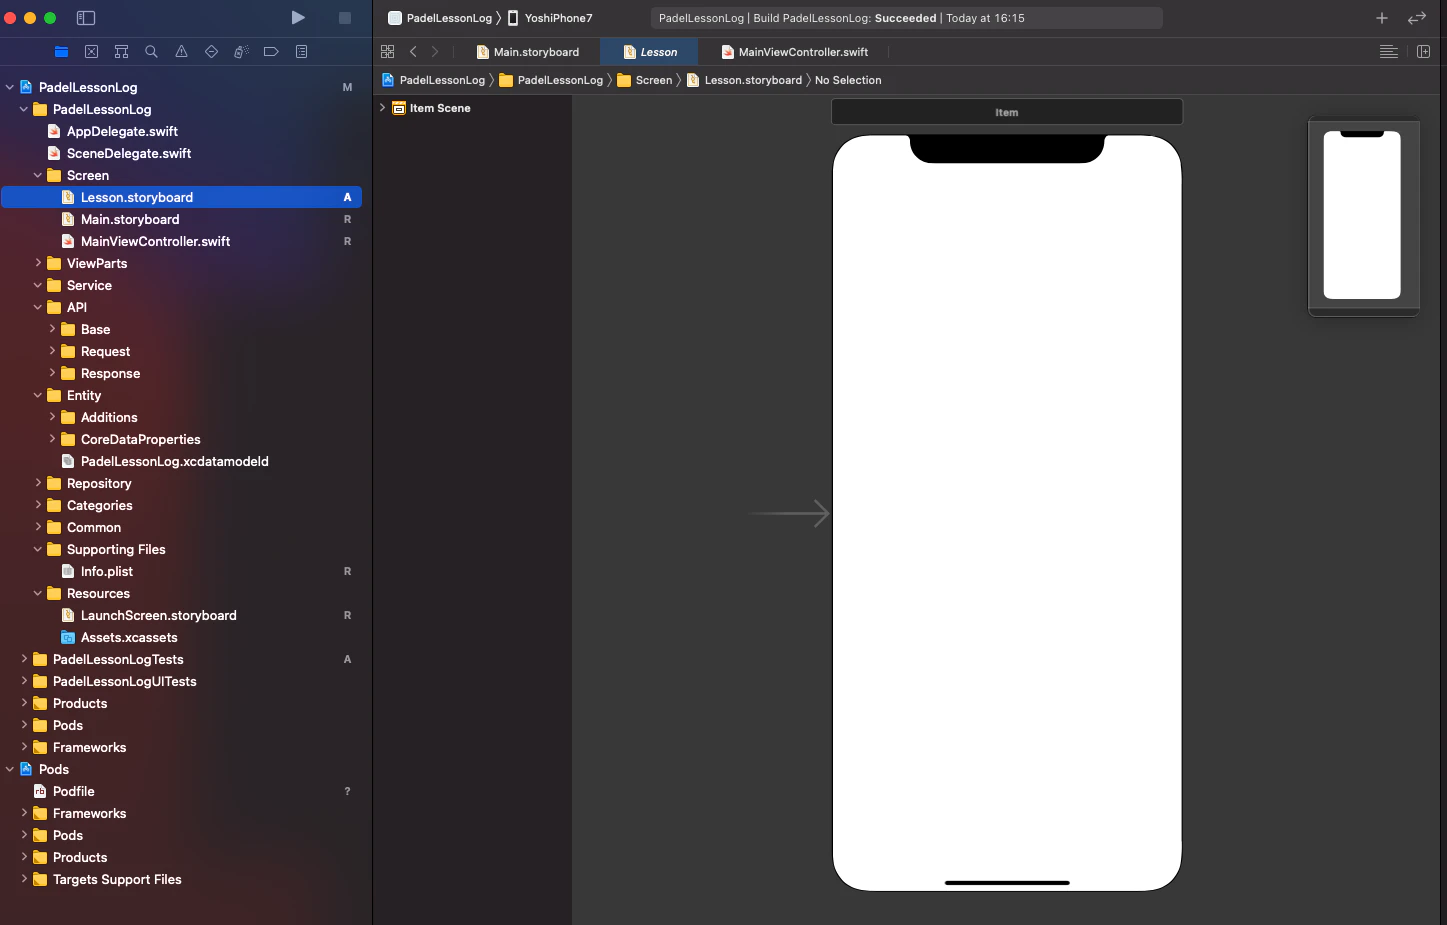Viewport: 1447px width, 925px height.
Task: Collapse the API folder
Action: (x=38, y=307)
